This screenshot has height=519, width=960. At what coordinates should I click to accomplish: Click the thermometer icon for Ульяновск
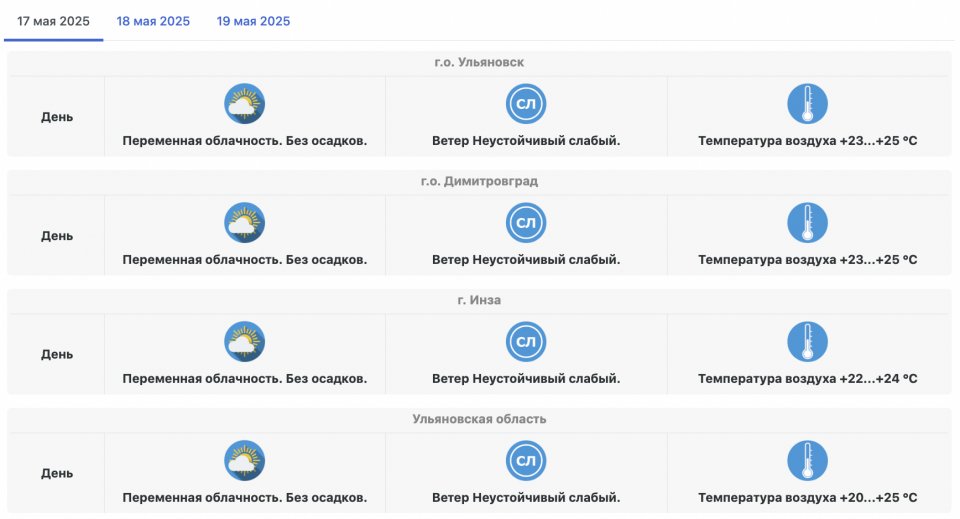[807, 104]
